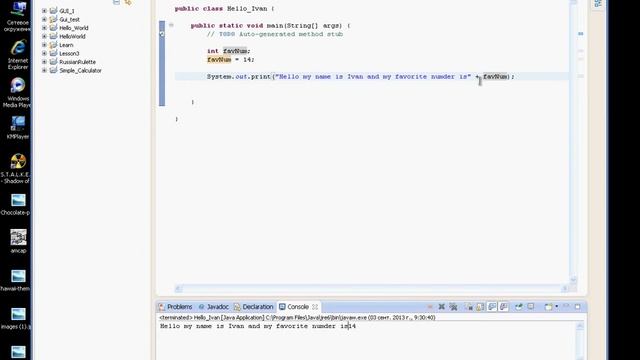Click the Open Console icon
This screenshot has height=360, width=640.
(x=548, y=307)
